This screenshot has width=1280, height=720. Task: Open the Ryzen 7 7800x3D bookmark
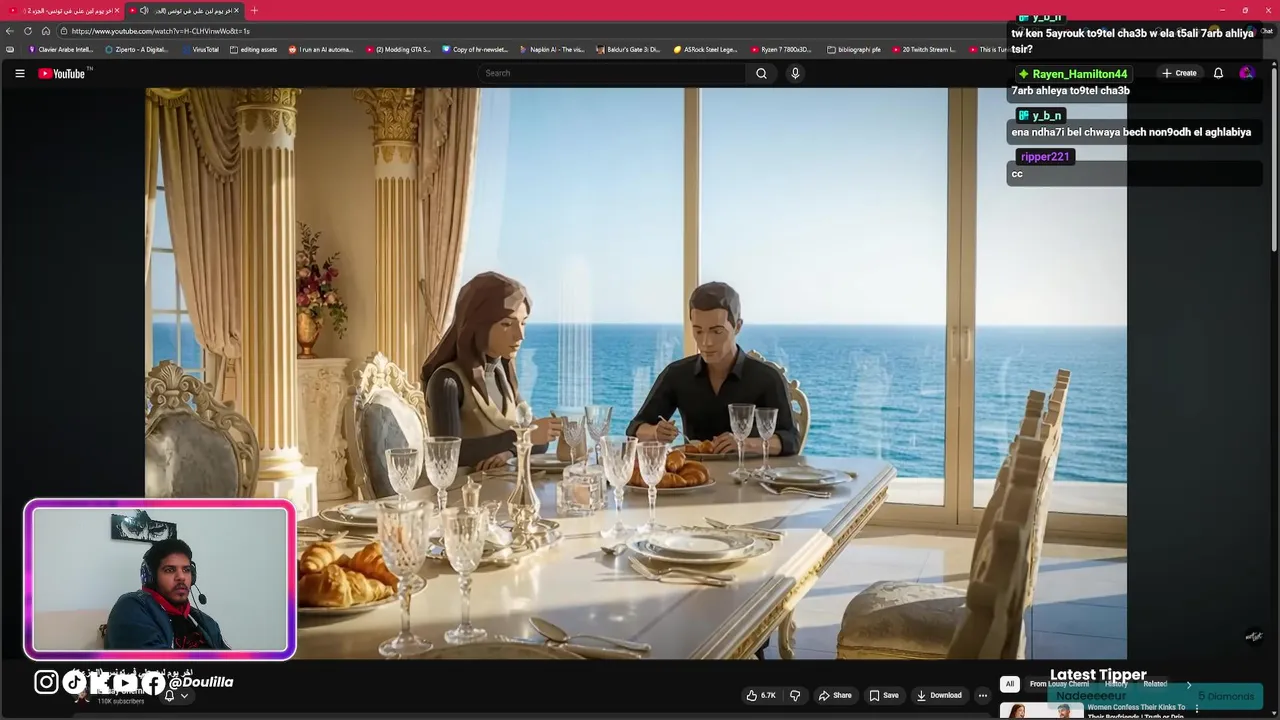(x=781, y=49)
